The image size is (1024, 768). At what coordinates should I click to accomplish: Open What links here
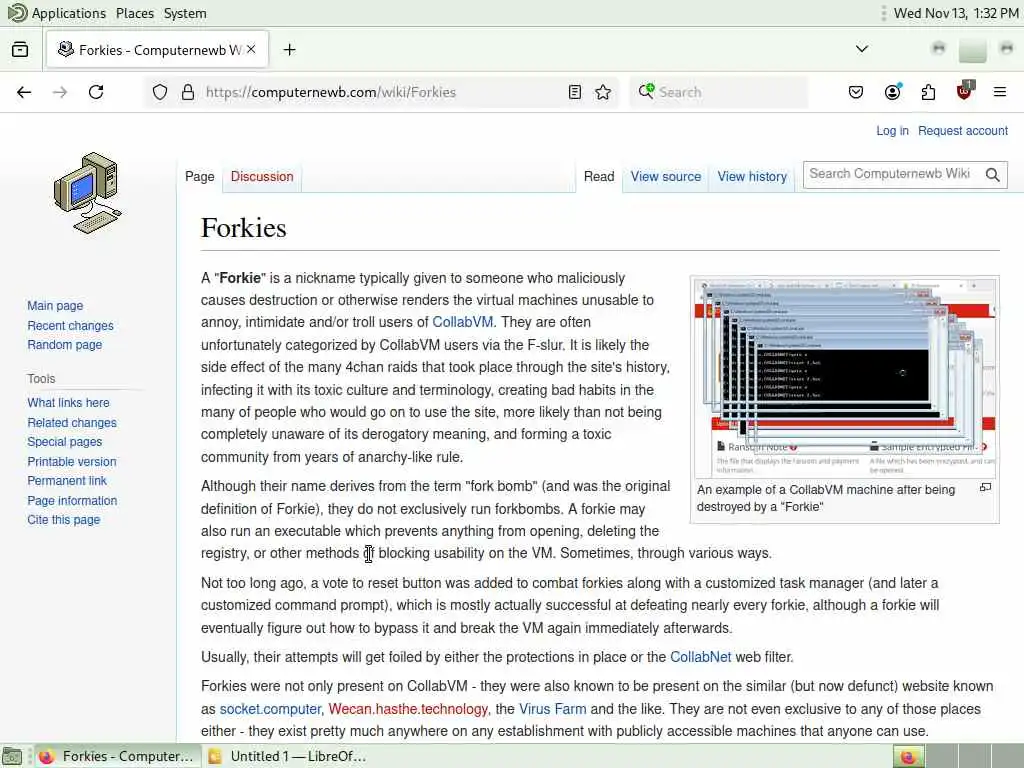click(x=68, y=402)
